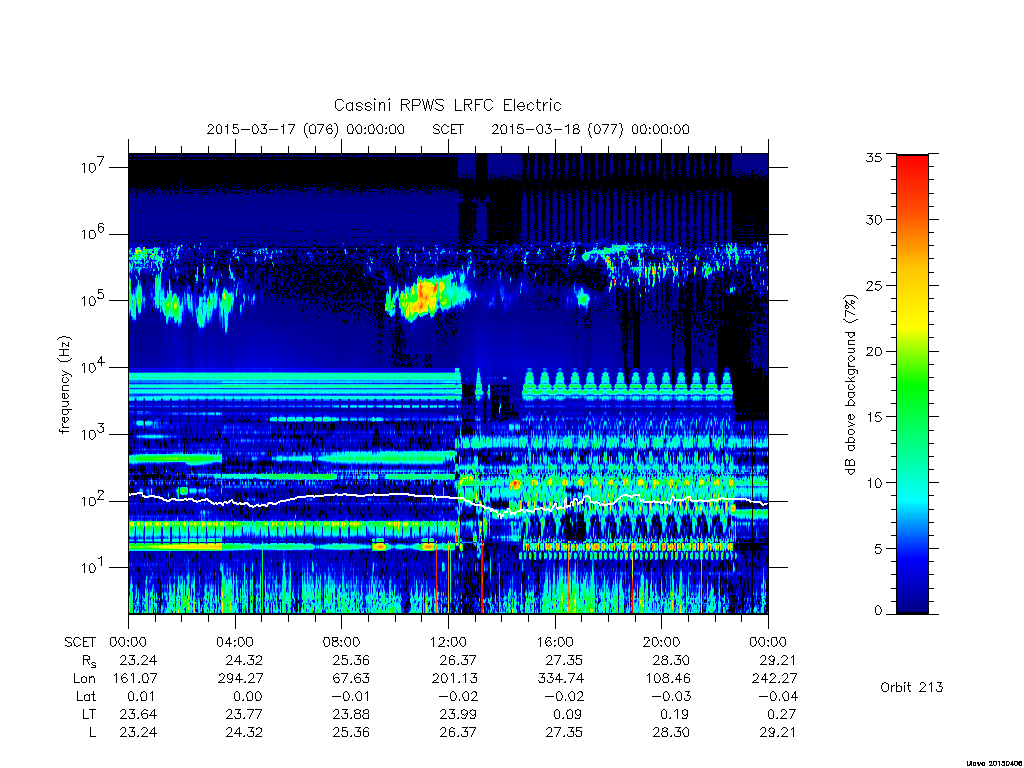Image resolution: width=1024 pixels, height=768 pixels.
Task: Click the 'Rs' row label
Action: coord(89,662)
